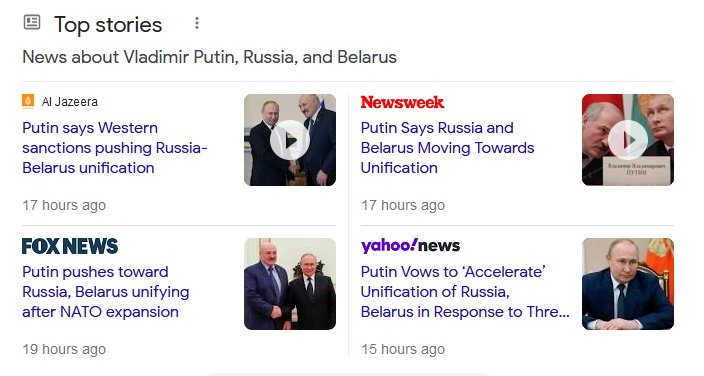
Task: Play the Al Jazeera video thumbnail
Action: [290, 140]
